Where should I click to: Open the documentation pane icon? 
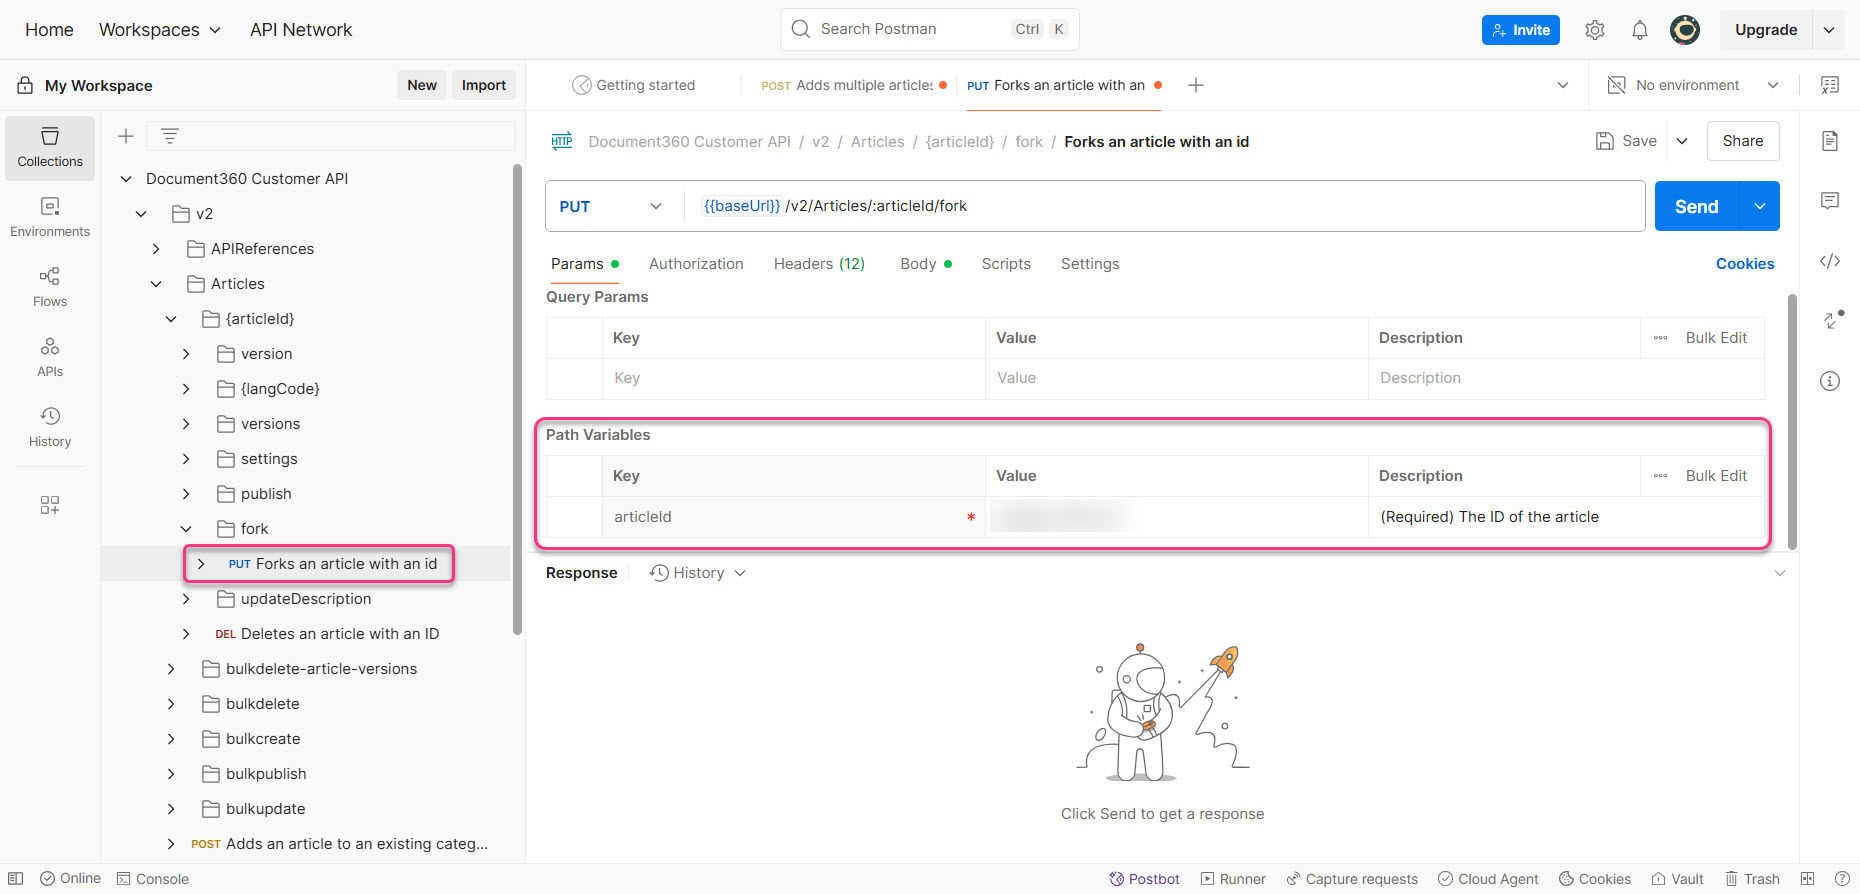point(1830,141)
